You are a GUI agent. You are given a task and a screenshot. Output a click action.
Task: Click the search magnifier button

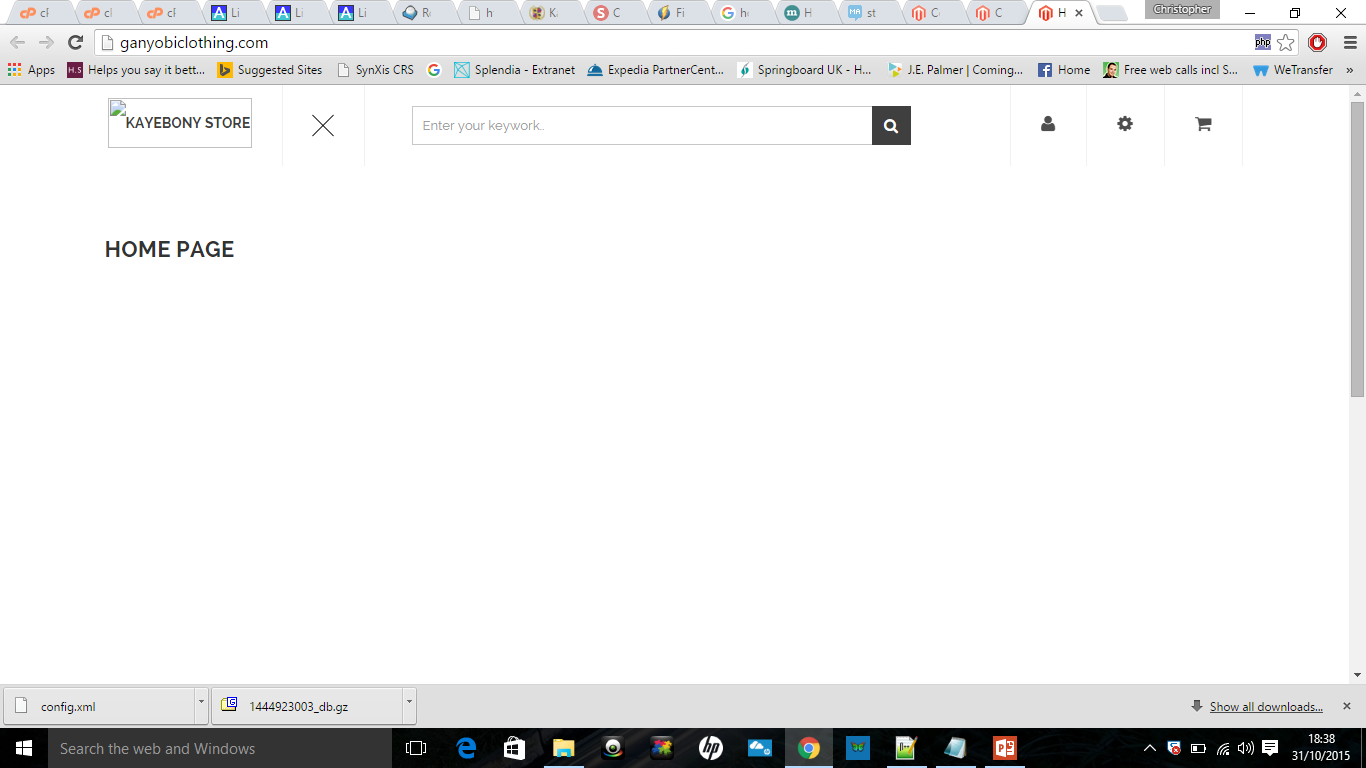(891, 126)
